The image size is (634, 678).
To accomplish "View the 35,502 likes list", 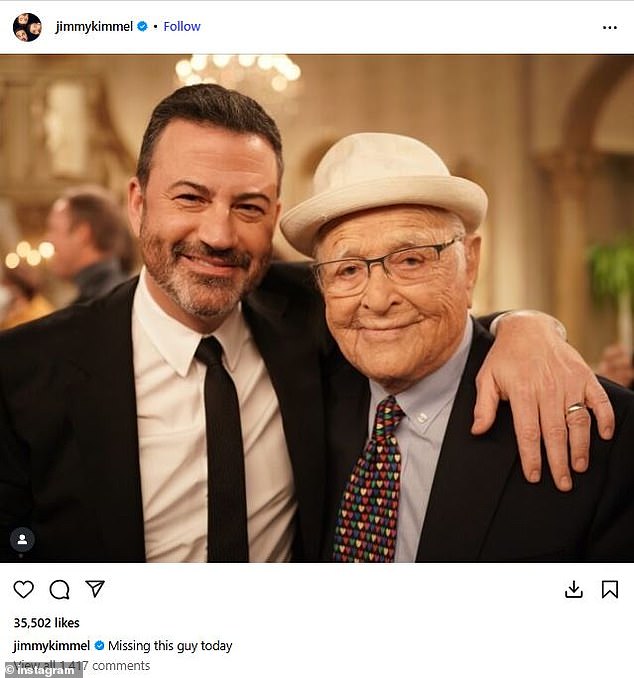I will 47,622.
